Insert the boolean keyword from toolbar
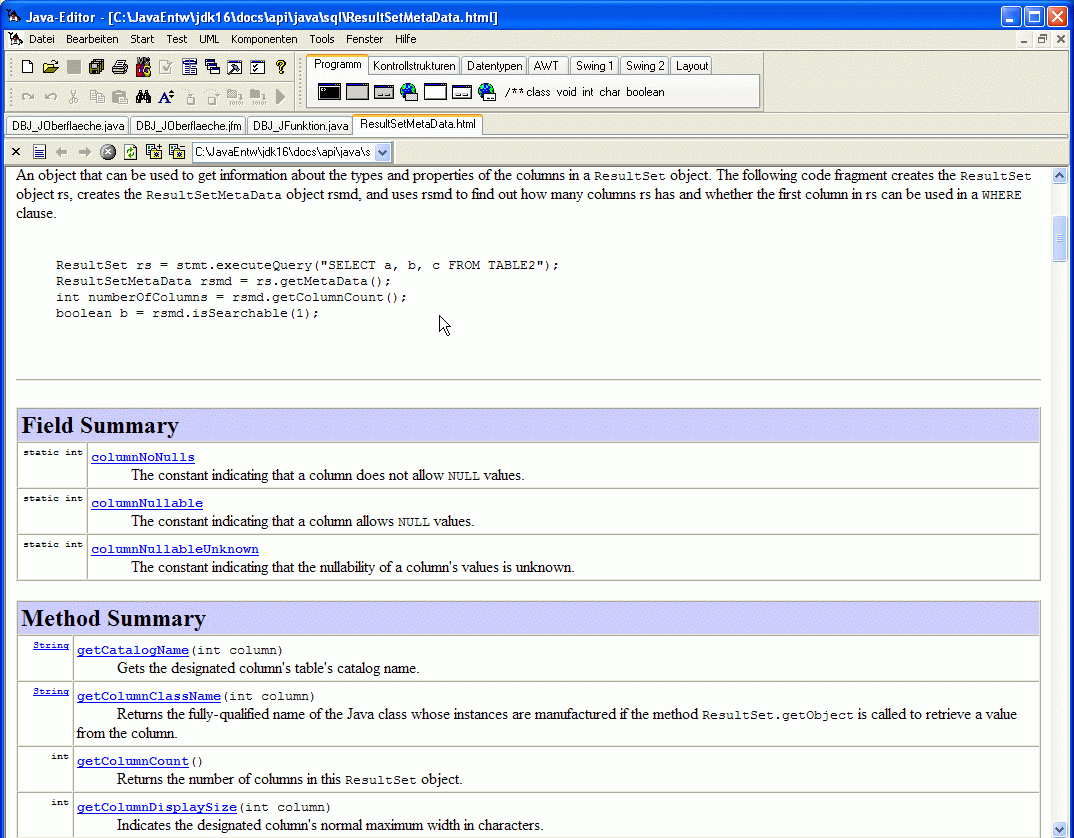This screenshot has height=838, width=1074. click(x=645, y=92)
